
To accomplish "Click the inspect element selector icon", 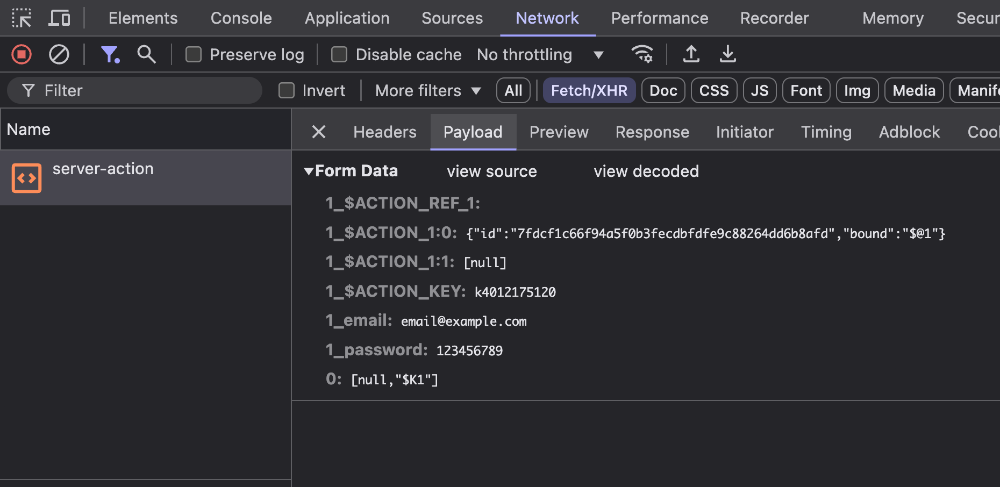I will (21, 18).
